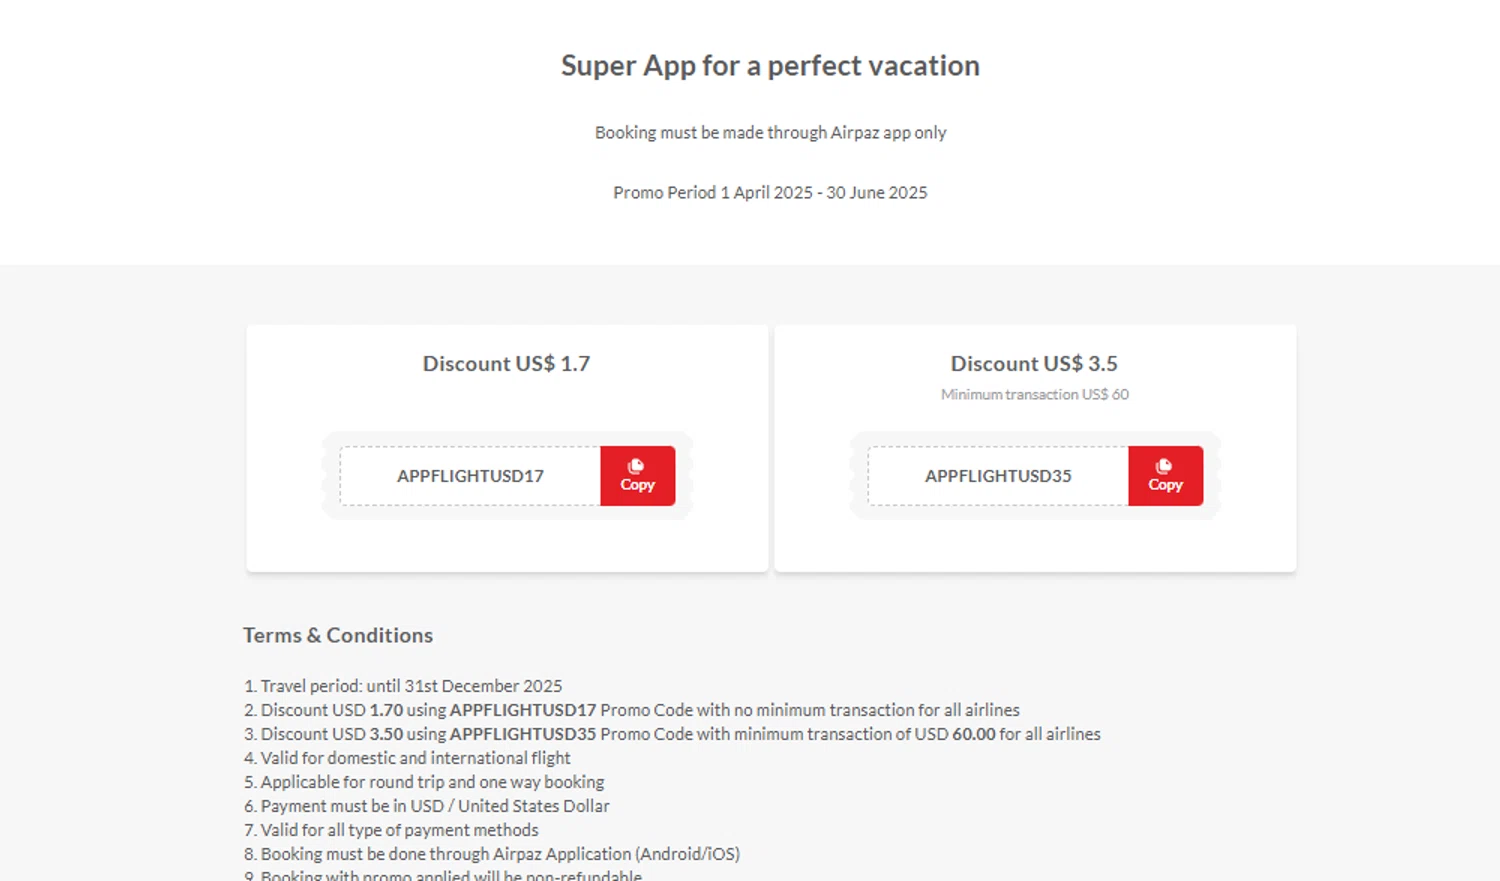
Task: Click the Minimum transaction US$ 60 note
Action: 1034,394
